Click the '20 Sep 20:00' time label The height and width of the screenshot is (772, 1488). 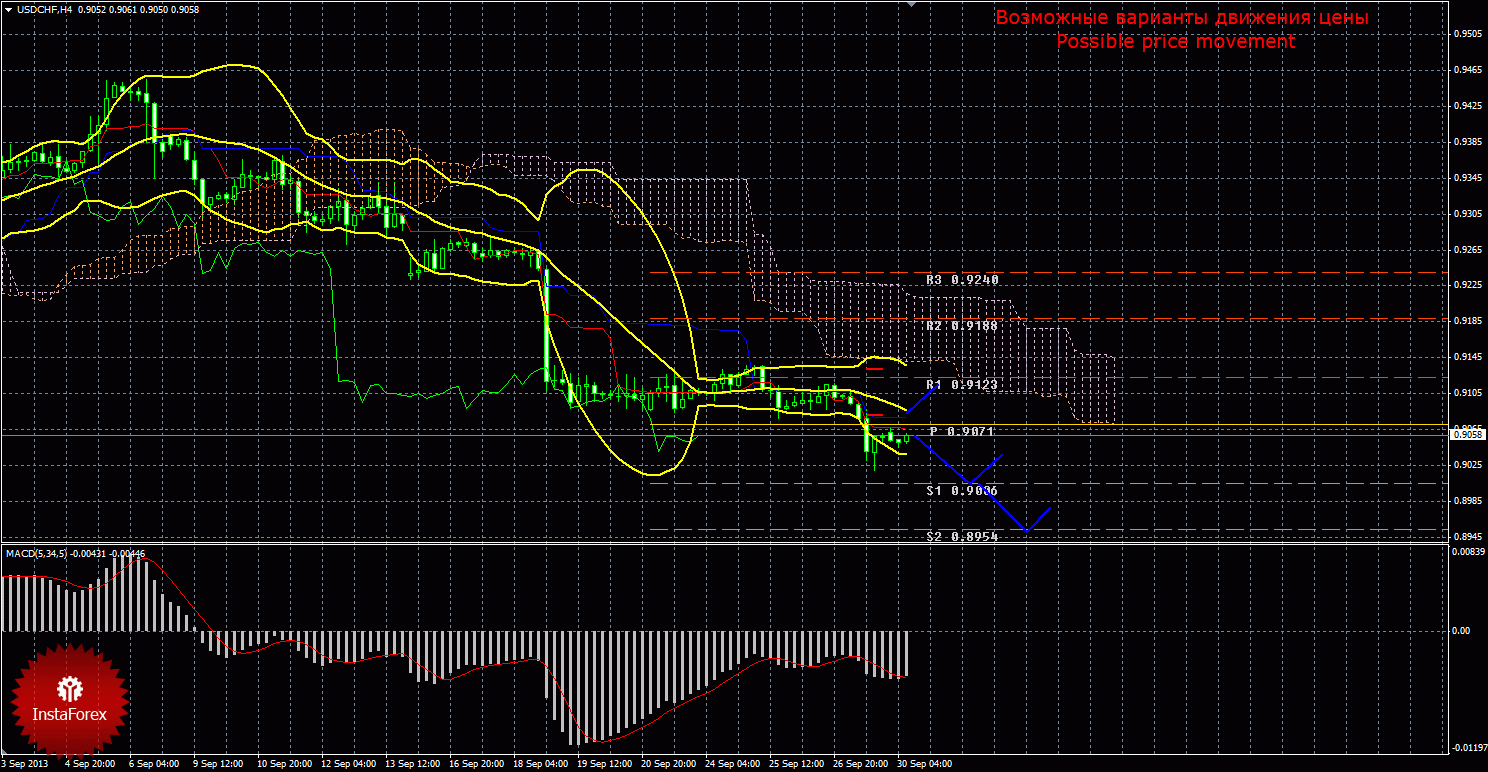[x=668, y=764]
